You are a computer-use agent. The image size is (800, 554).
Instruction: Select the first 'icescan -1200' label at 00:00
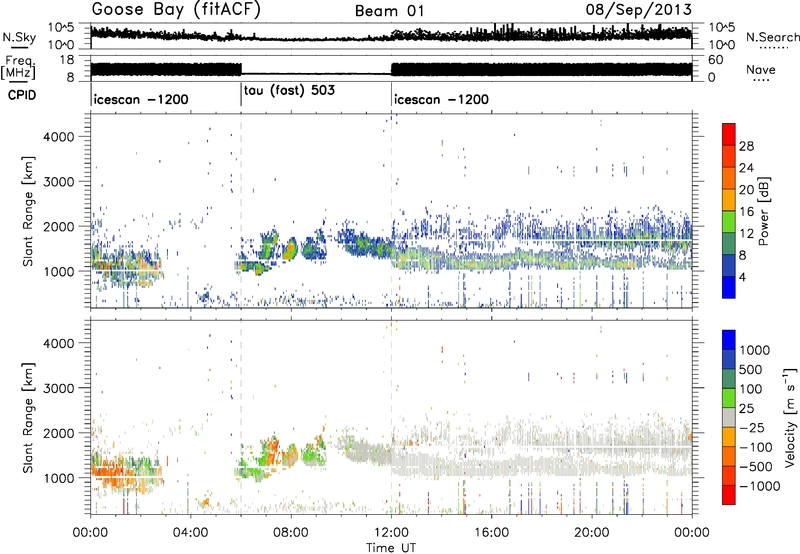coord(141,99)
